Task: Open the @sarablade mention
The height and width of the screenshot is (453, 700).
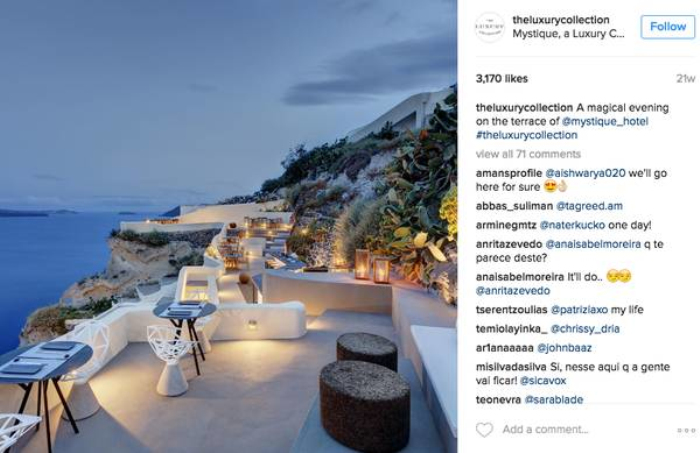Action: 554,399
